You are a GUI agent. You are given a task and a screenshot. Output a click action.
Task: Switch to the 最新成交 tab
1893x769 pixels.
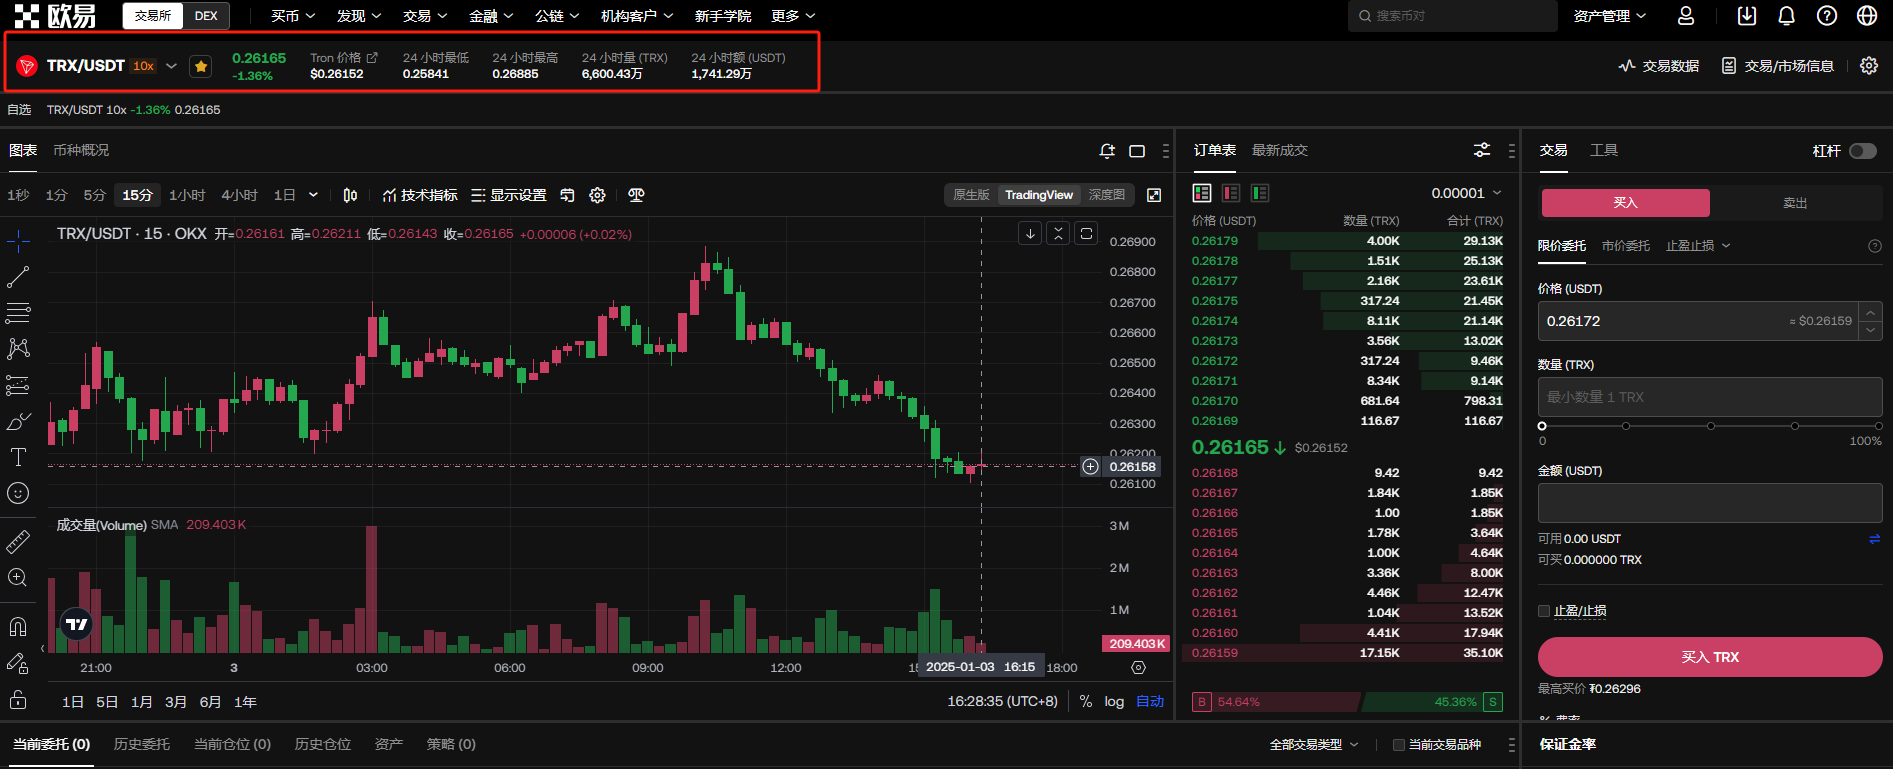(1279, 150)
